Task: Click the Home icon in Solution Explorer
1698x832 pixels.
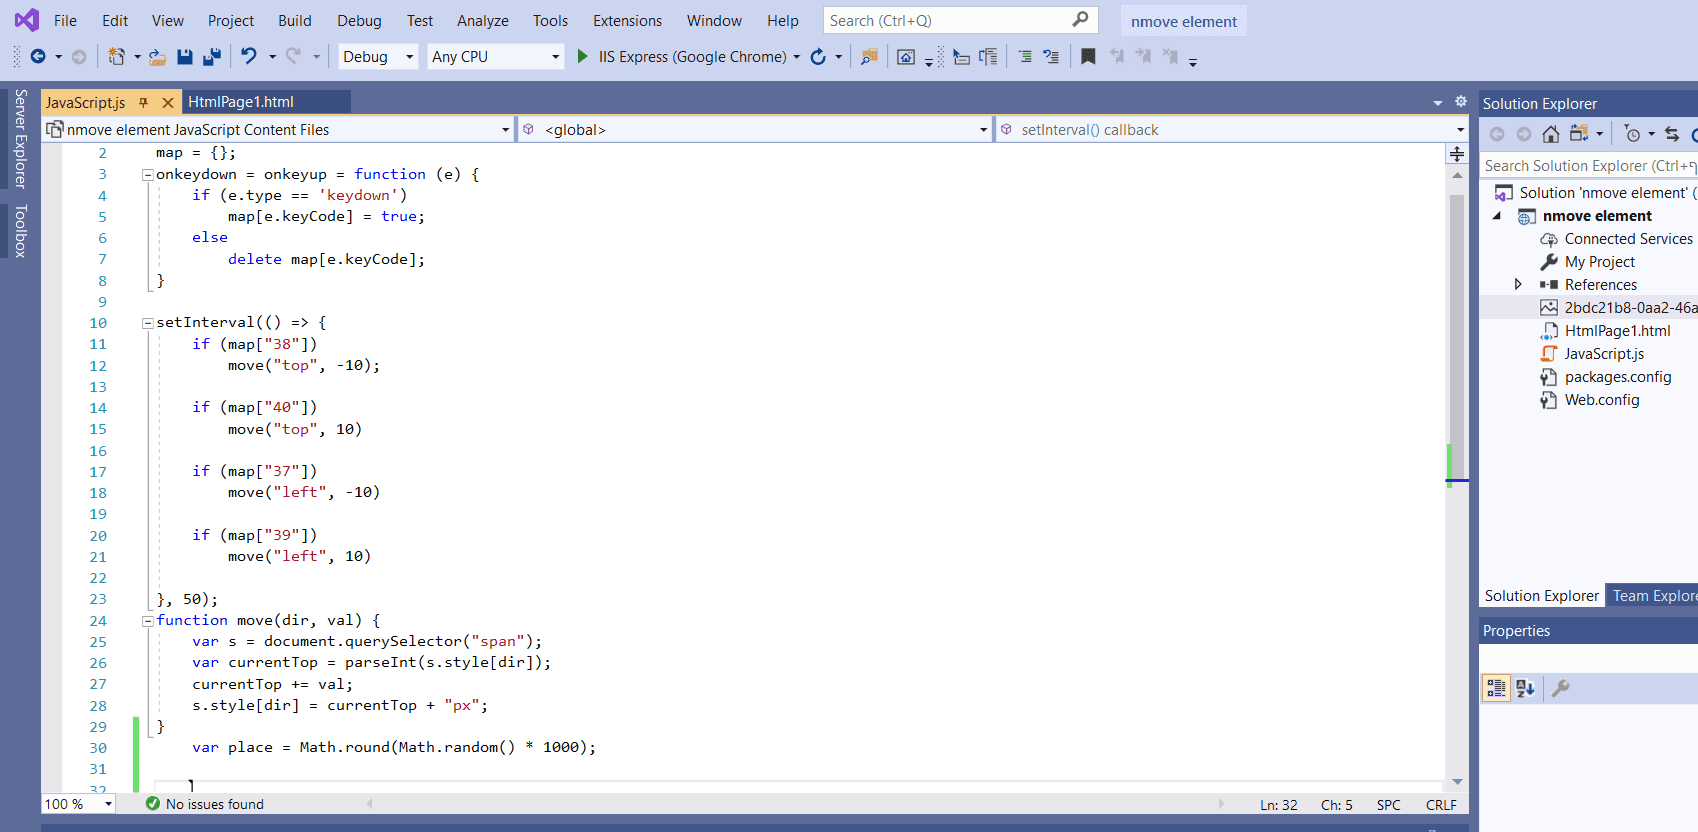Action: [1551, 134]
